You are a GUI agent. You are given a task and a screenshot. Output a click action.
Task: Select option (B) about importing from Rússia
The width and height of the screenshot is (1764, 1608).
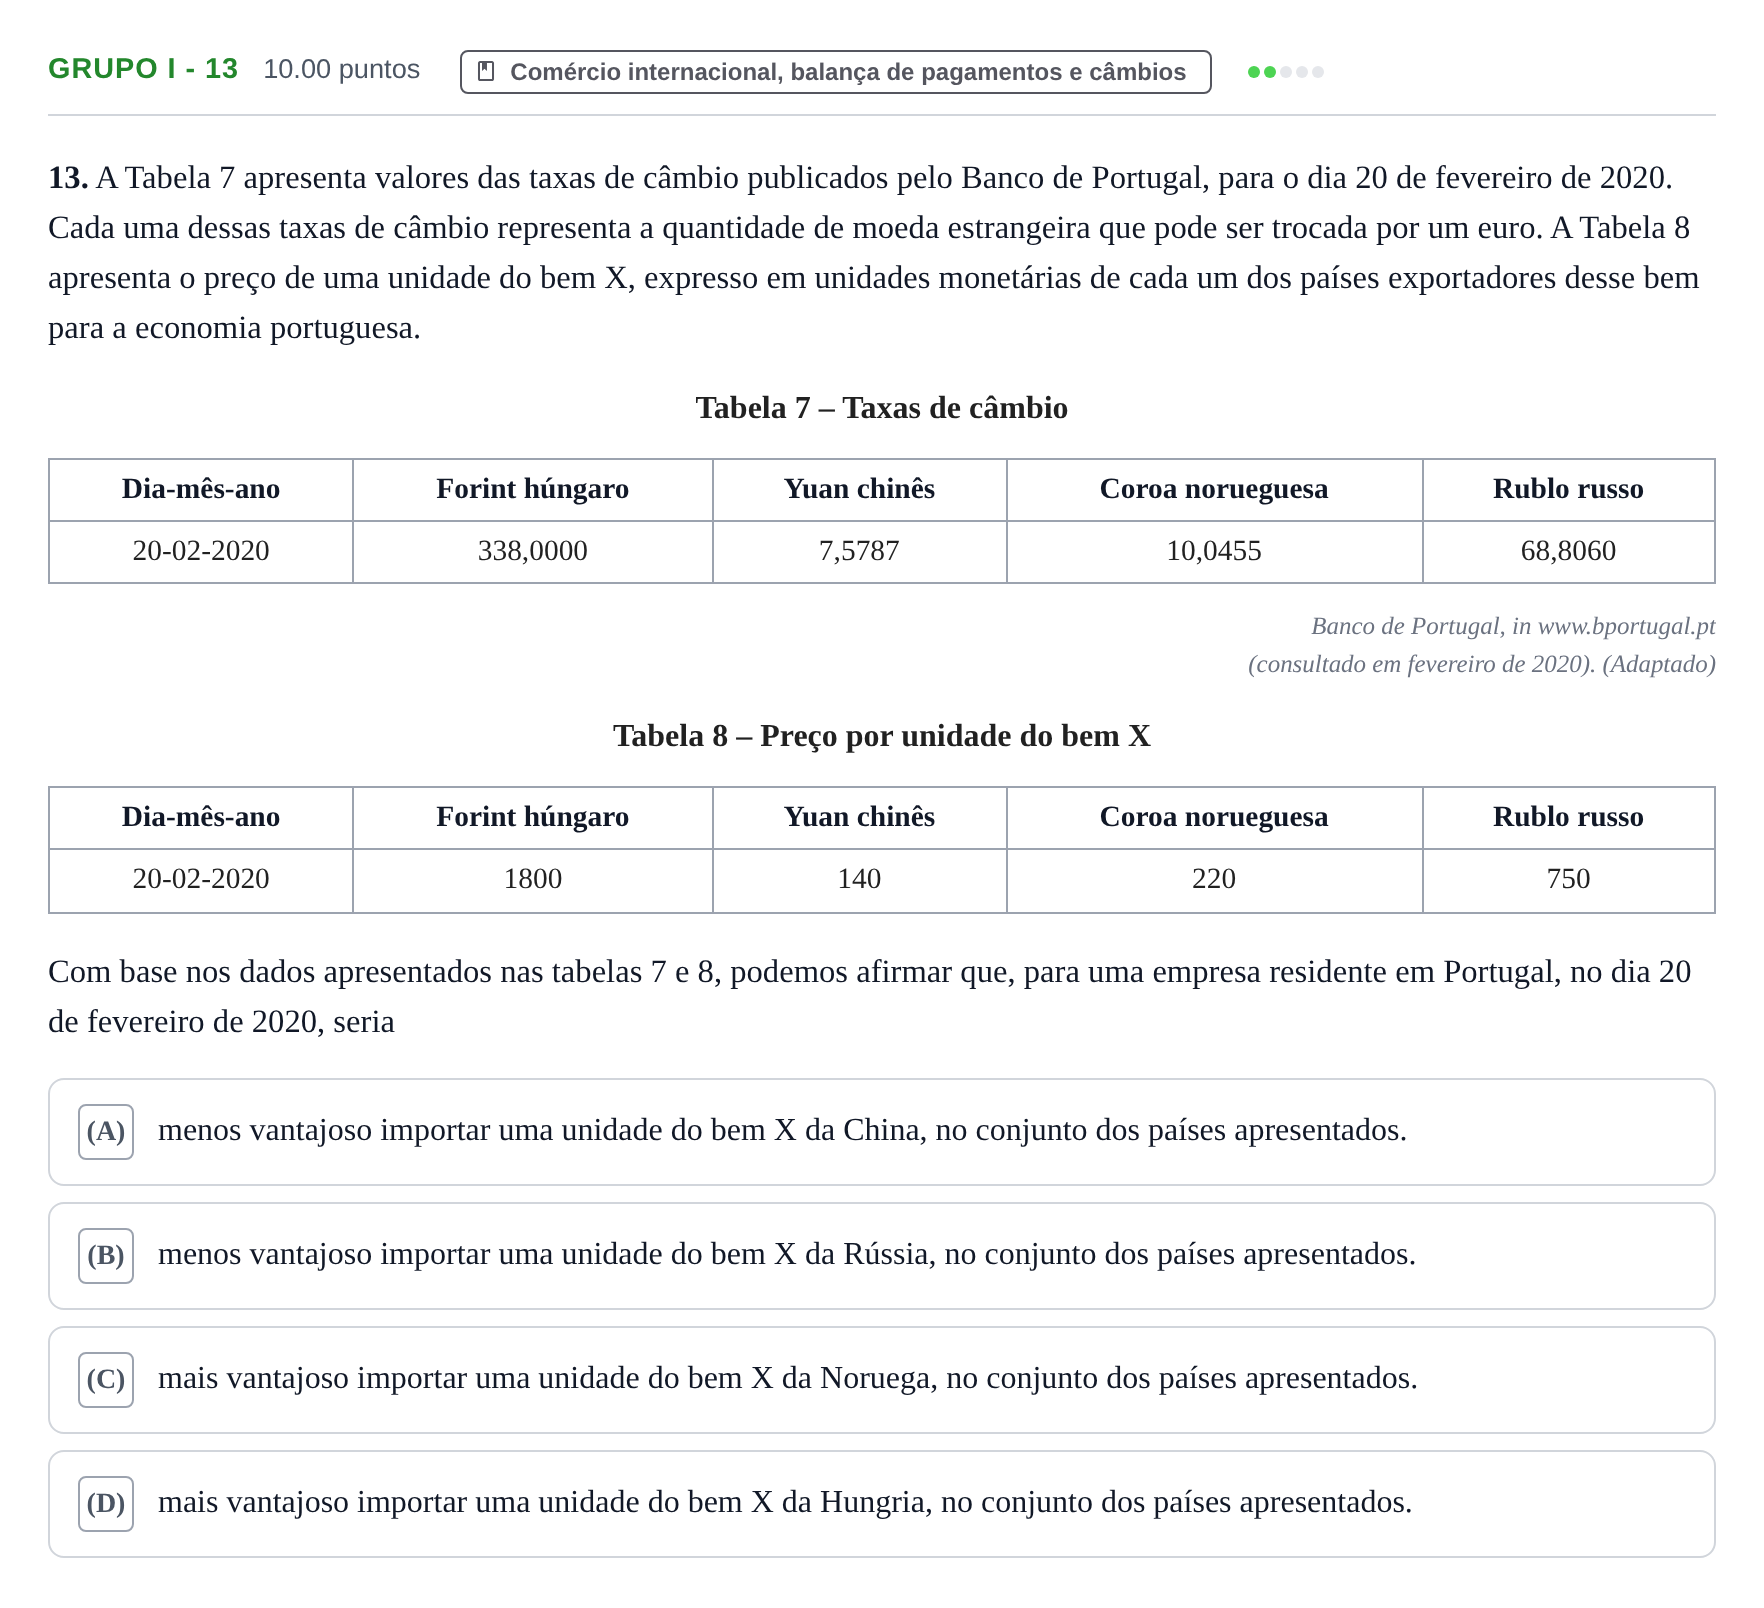click(x=881, y=1256)
